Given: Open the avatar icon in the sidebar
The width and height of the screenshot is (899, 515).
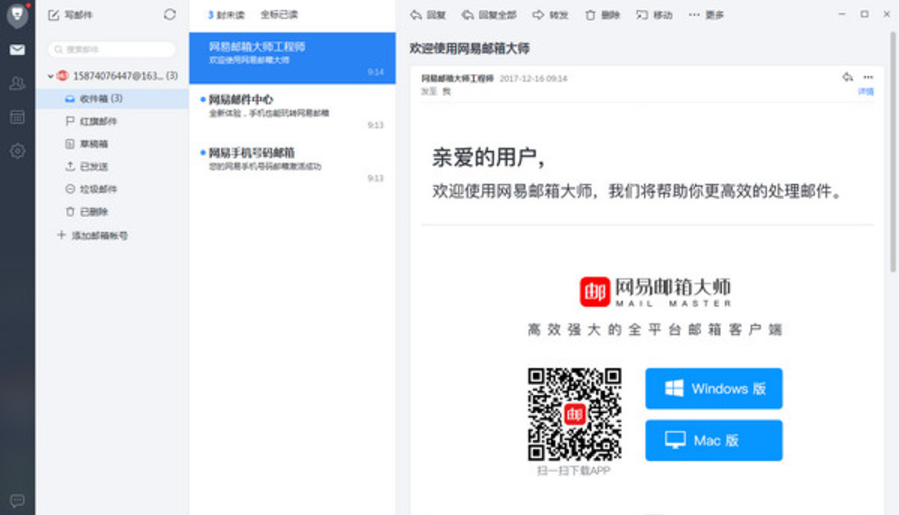Looking at the screenshot, I should (x=17, y=14).
